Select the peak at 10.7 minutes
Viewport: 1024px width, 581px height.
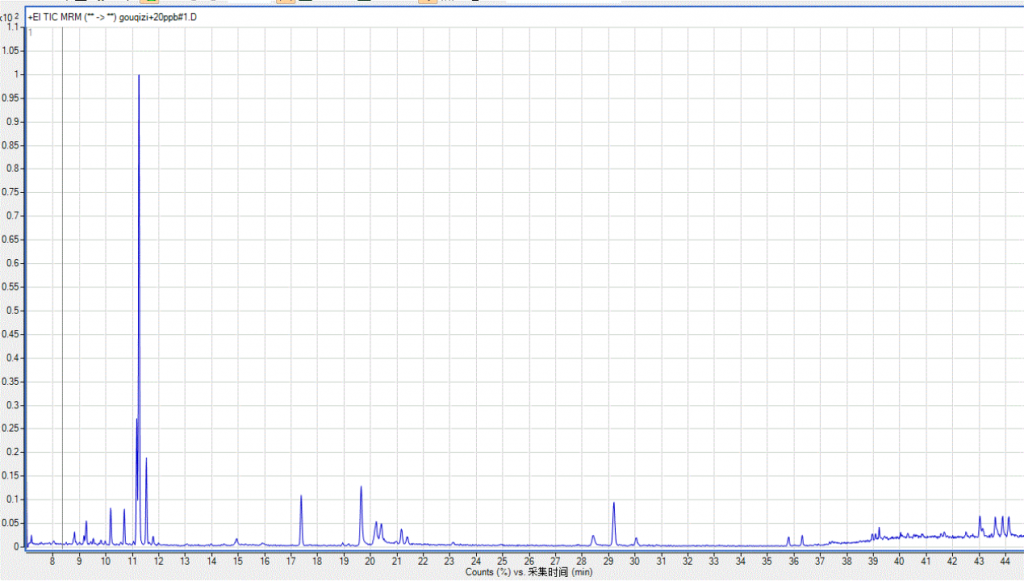tap(124, 512)
